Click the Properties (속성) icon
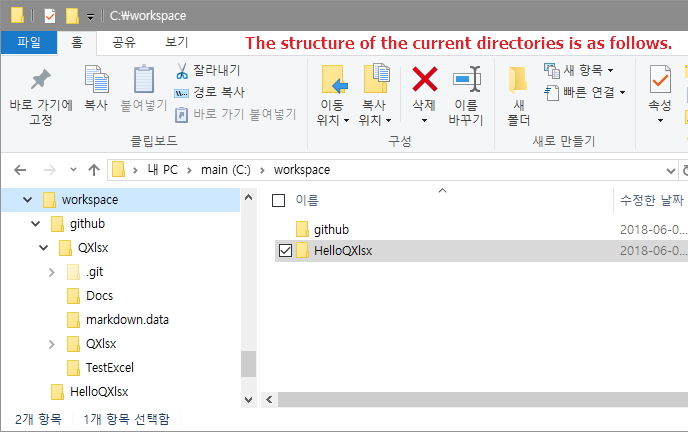Screen dimensions: 688x432 (x=660, y=80)
